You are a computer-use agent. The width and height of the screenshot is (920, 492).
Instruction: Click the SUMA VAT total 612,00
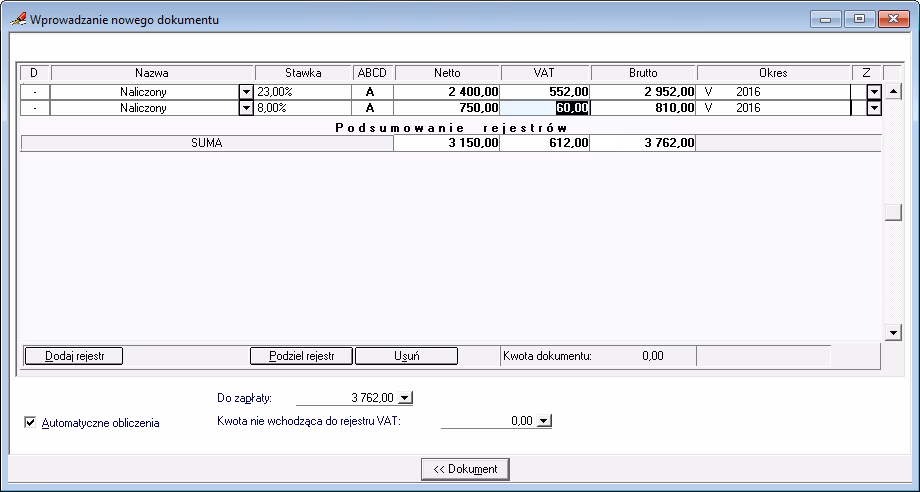[x=544, y=143]
